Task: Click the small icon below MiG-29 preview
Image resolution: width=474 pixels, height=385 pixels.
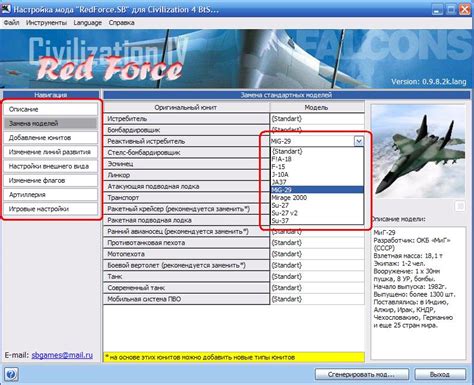Action: coord(460,206)
